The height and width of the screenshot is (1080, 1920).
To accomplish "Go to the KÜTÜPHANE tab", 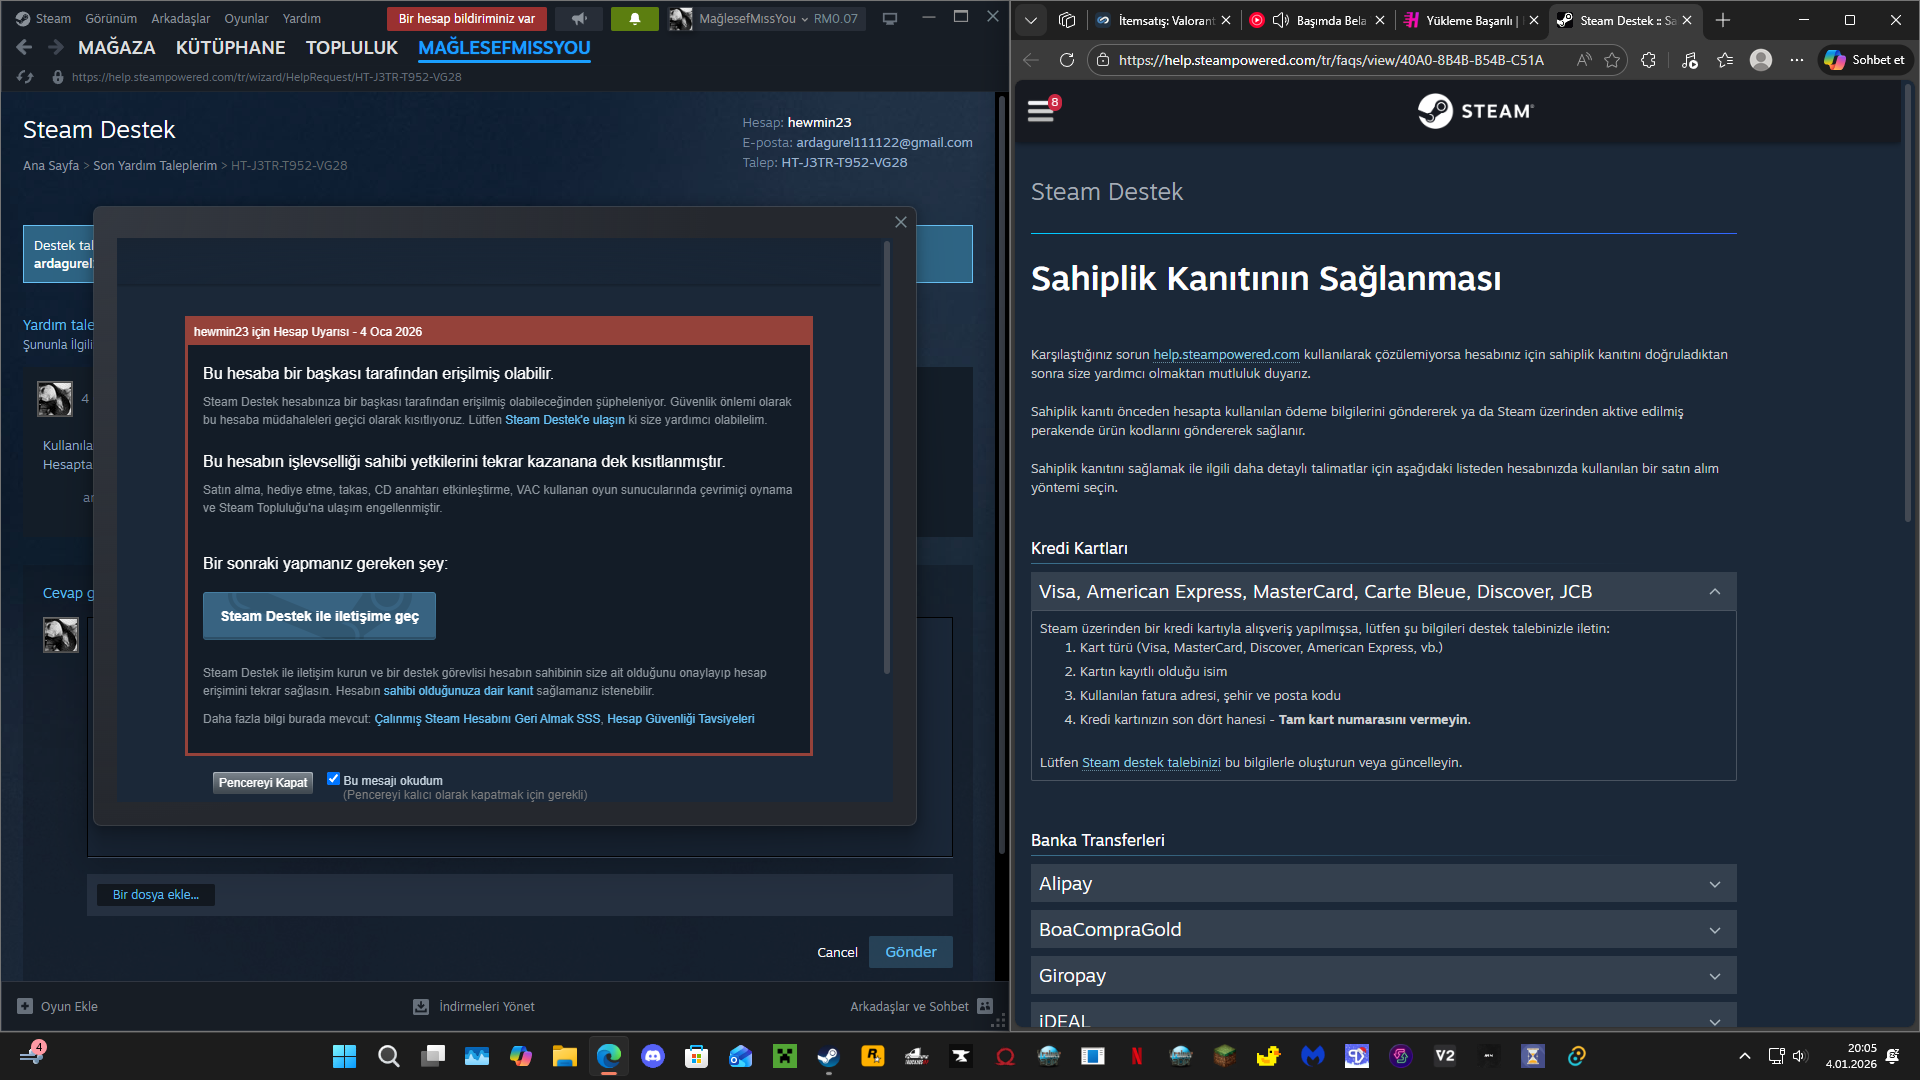I will [231, 48].
